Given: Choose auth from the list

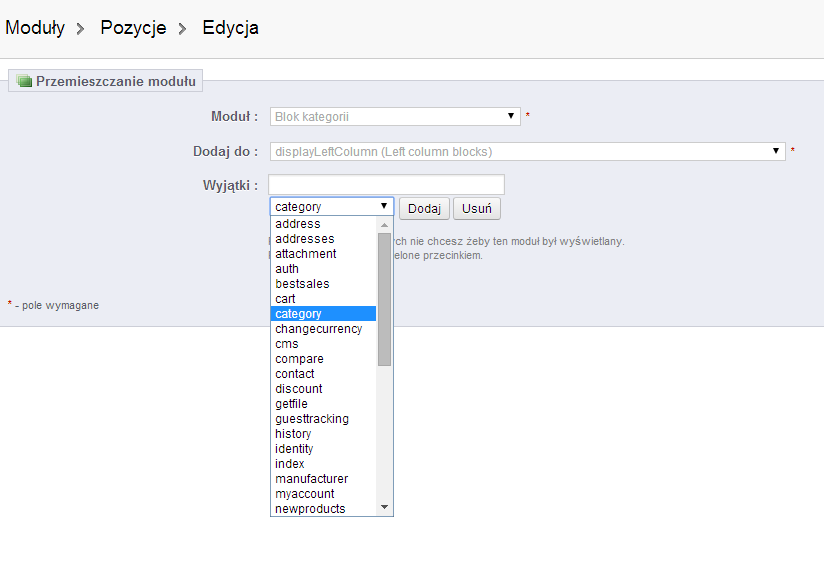Looking at the screenshot, I should pos(324,269).
